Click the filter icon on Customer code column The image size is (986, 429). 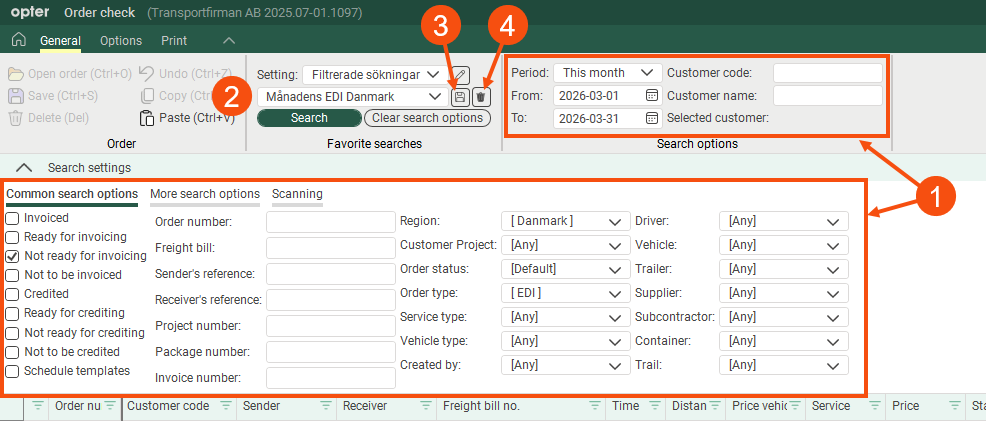click(x=225, y=406)
